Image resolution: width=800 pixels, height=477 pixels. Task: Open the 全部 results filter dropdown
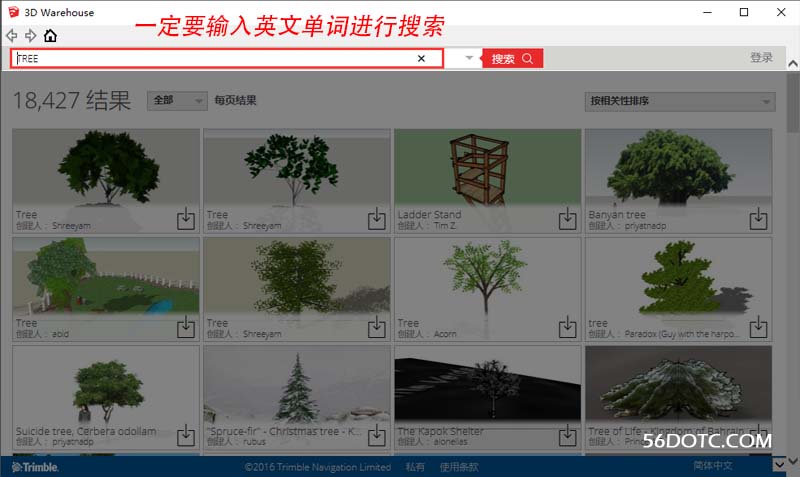pyautogui.click(x=177, y=101)
